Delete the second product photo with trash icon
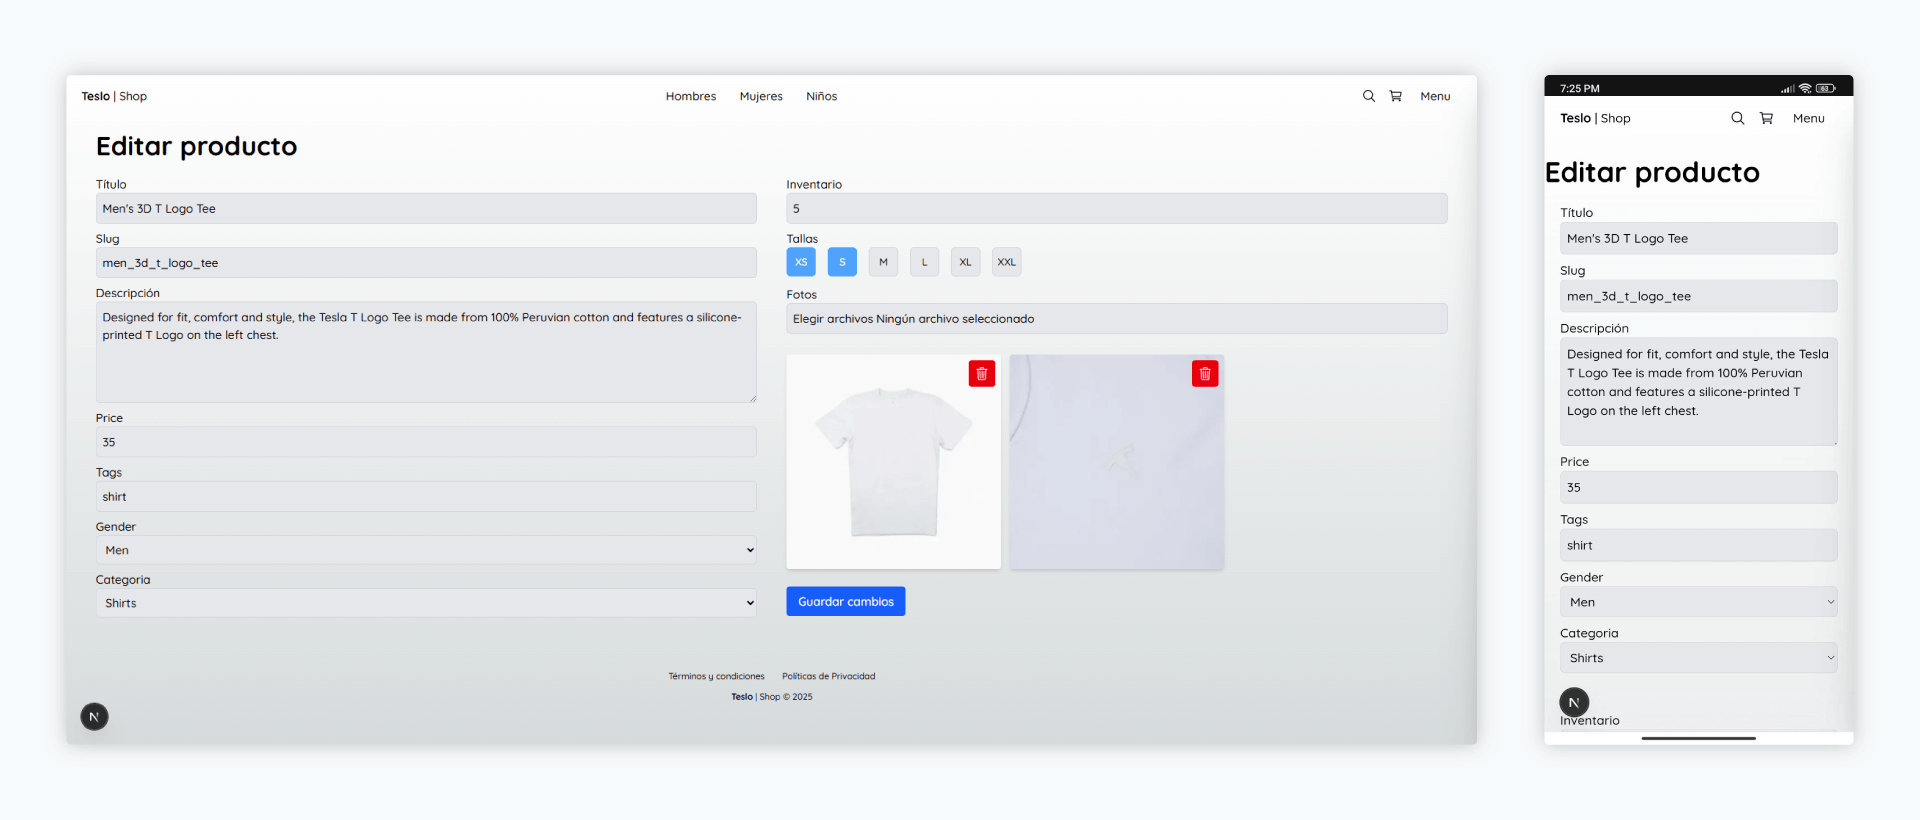 [1204, 374]
